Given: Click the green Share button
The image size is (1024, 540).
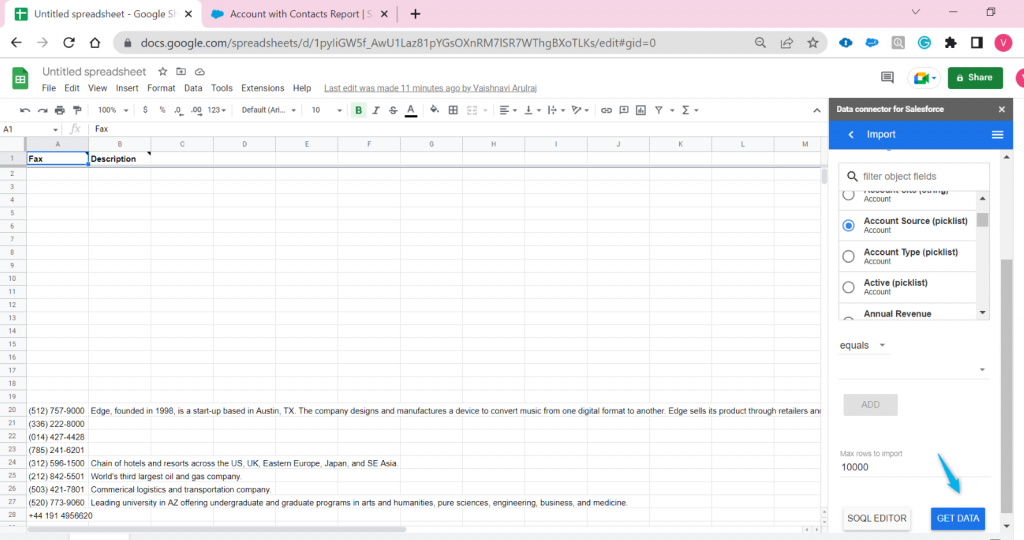Looking at the screenshot, I should 975,78.
